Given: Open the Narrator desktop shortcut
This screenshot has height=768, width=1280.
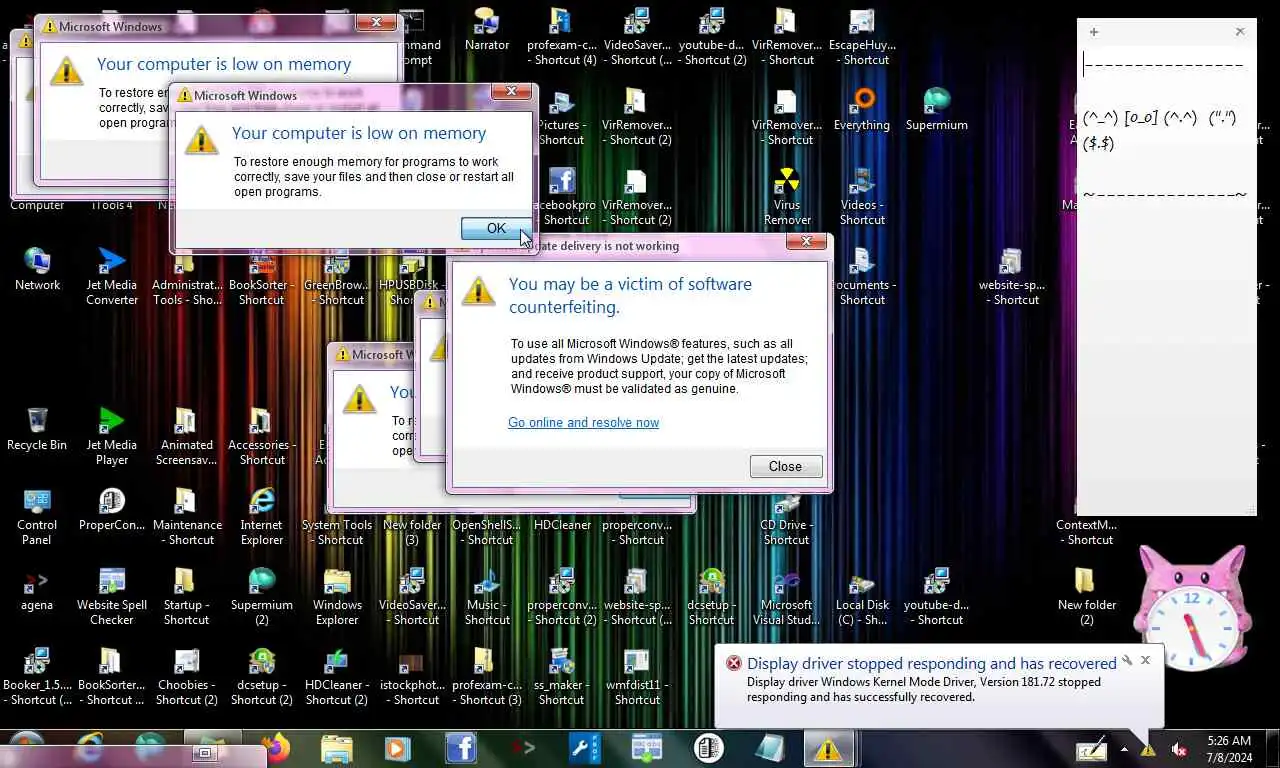Looking at the screenshot, I should pyautogui.click(x=487, y=30).
